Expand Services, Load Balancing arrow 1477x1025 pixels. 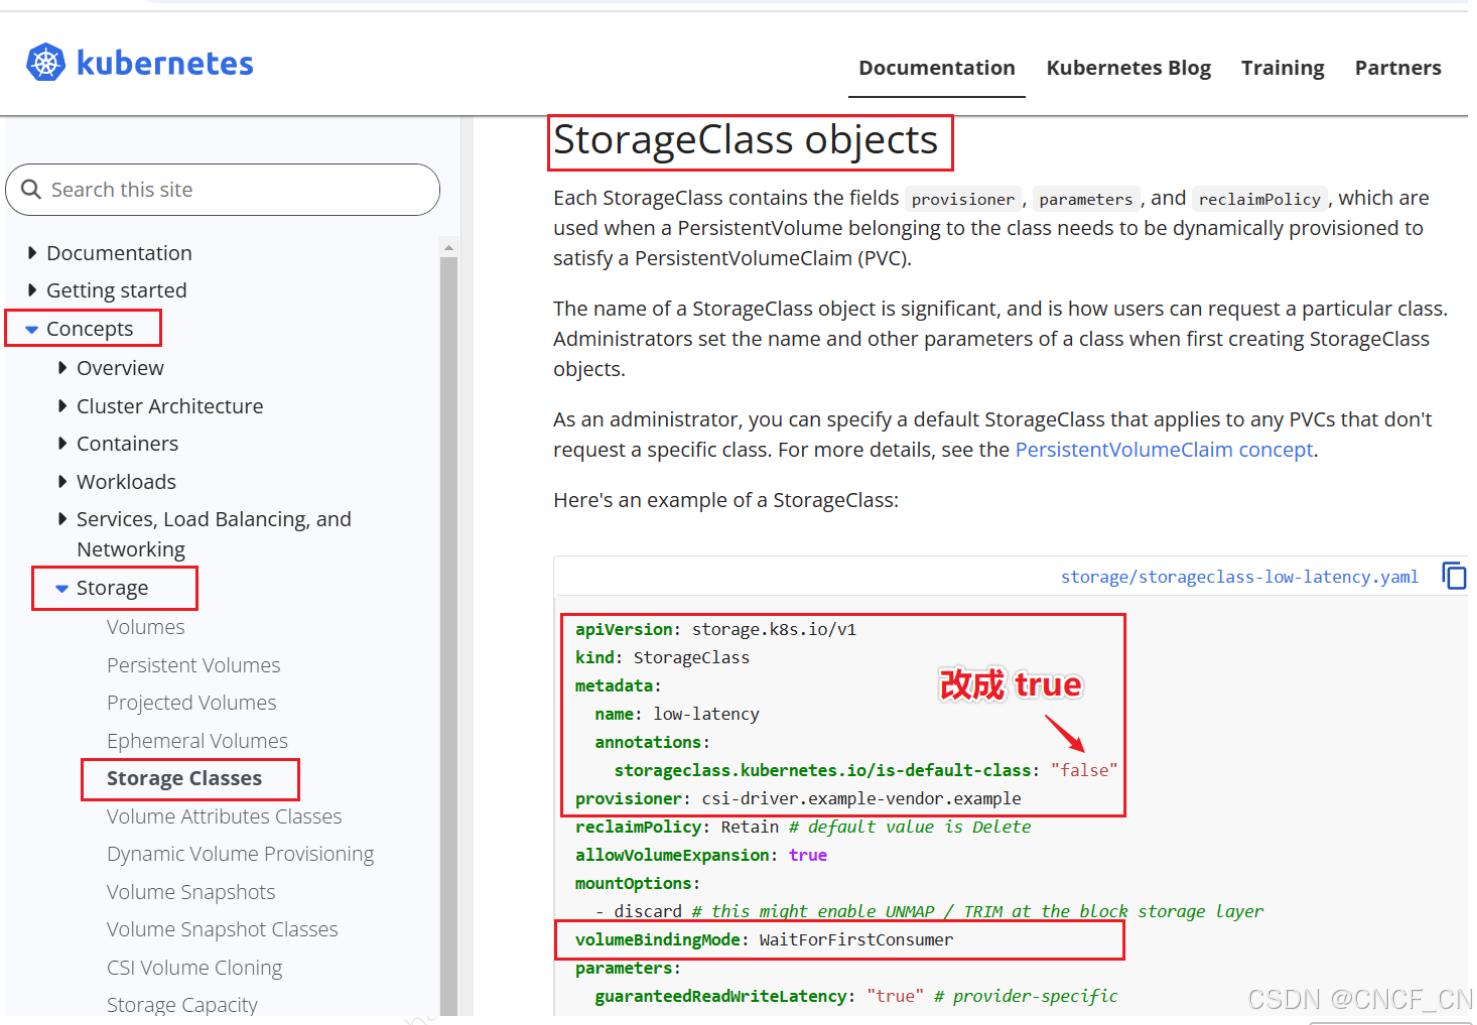pyautogui.click(x=62, y=519)
